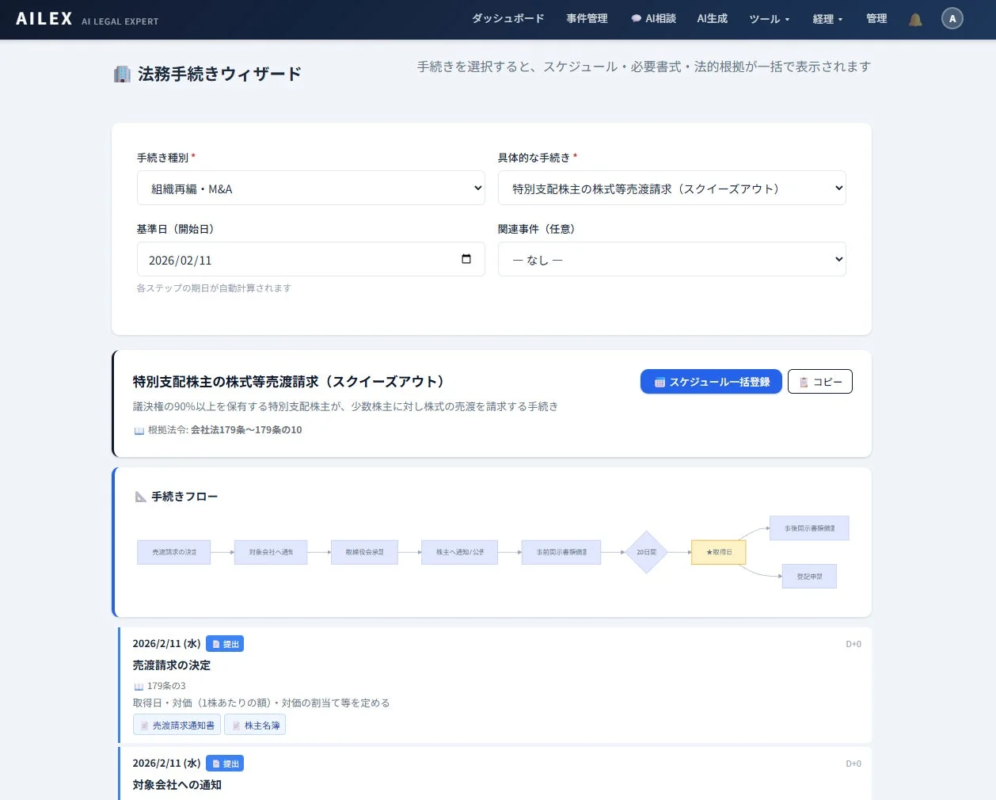Select the ★取得日 node in the flow
The height and width of the screenshot is (800, 996).
pos(718,552)
